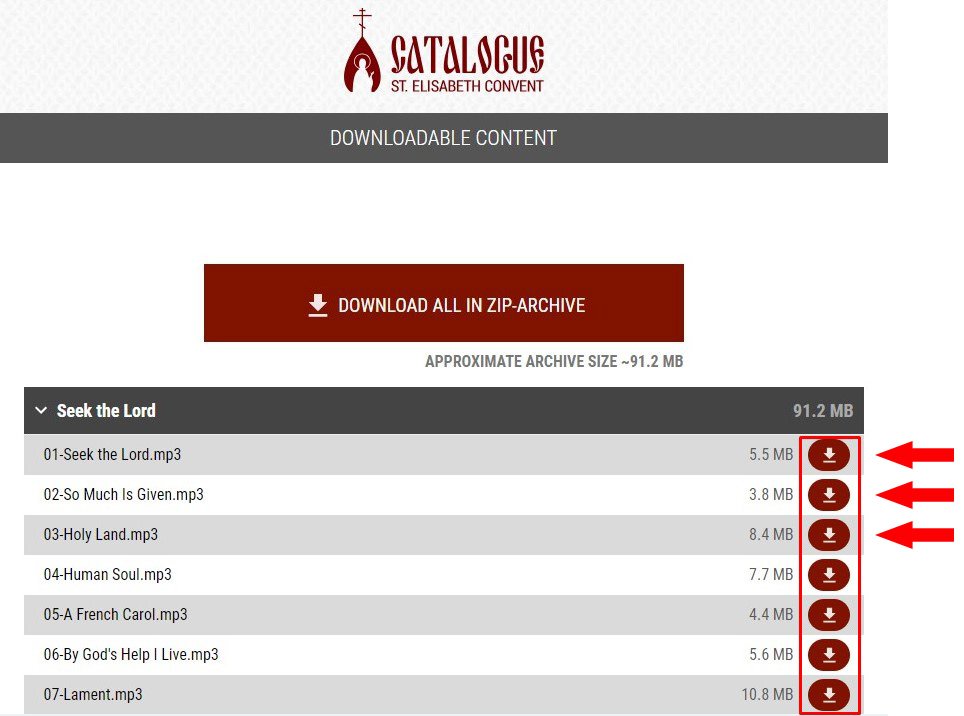
Task: Select the file name 06-By God's Help I Live.mp3
Action: (x=131, y=654)
